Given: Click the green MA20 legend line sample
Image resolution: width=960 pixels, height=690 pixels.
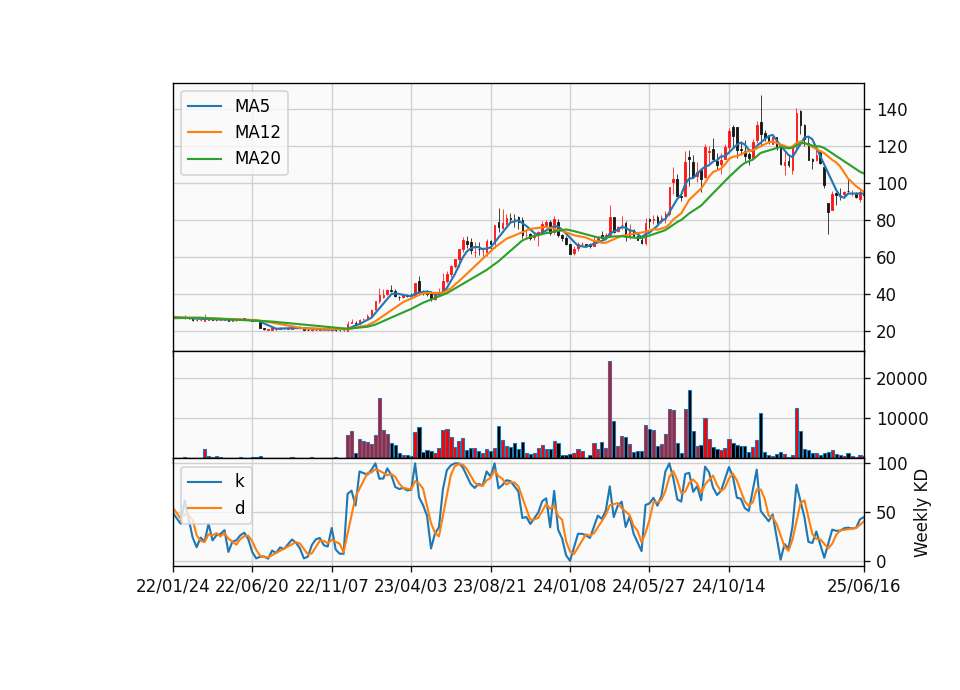Looking at the screenshot, I should (204, 159).
